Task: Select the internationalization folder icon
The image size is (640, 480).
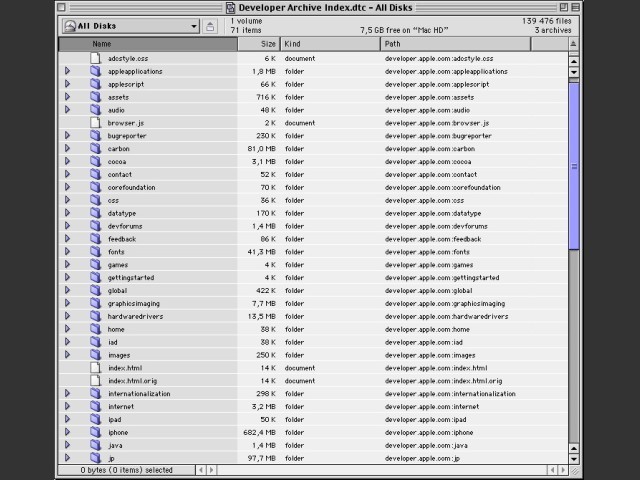Action: pos(96,393)
